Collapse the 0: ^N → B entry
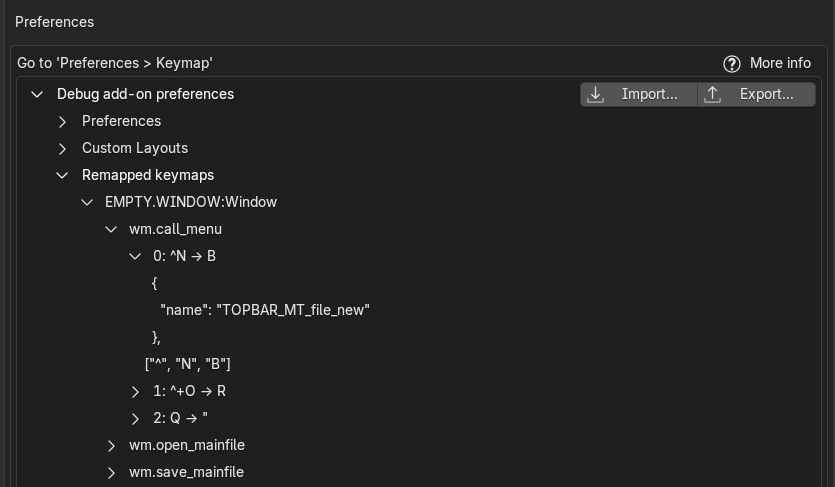 pos(135,257)
